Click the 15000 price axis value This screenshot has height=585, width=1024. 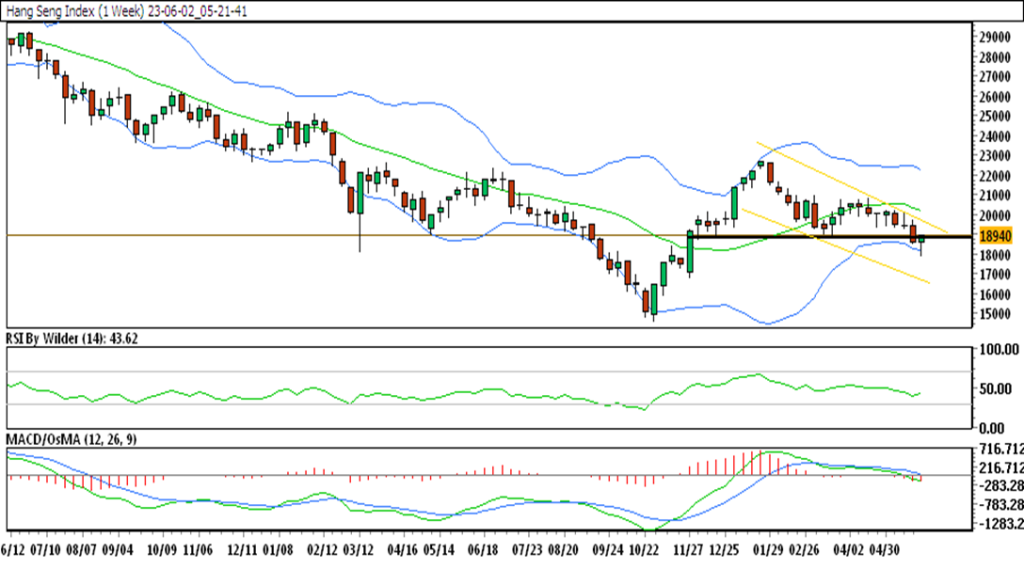[x=995, y=314]
